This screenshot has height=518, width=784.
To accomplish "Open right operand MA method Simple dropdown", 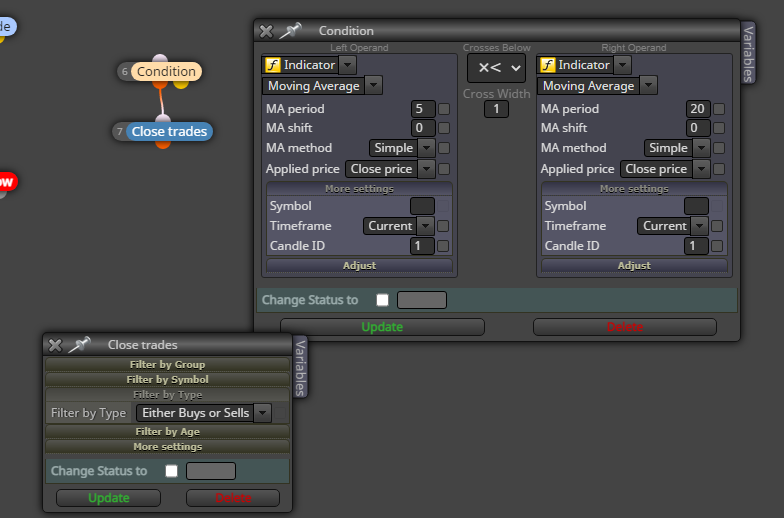I will tap(702, 148).
